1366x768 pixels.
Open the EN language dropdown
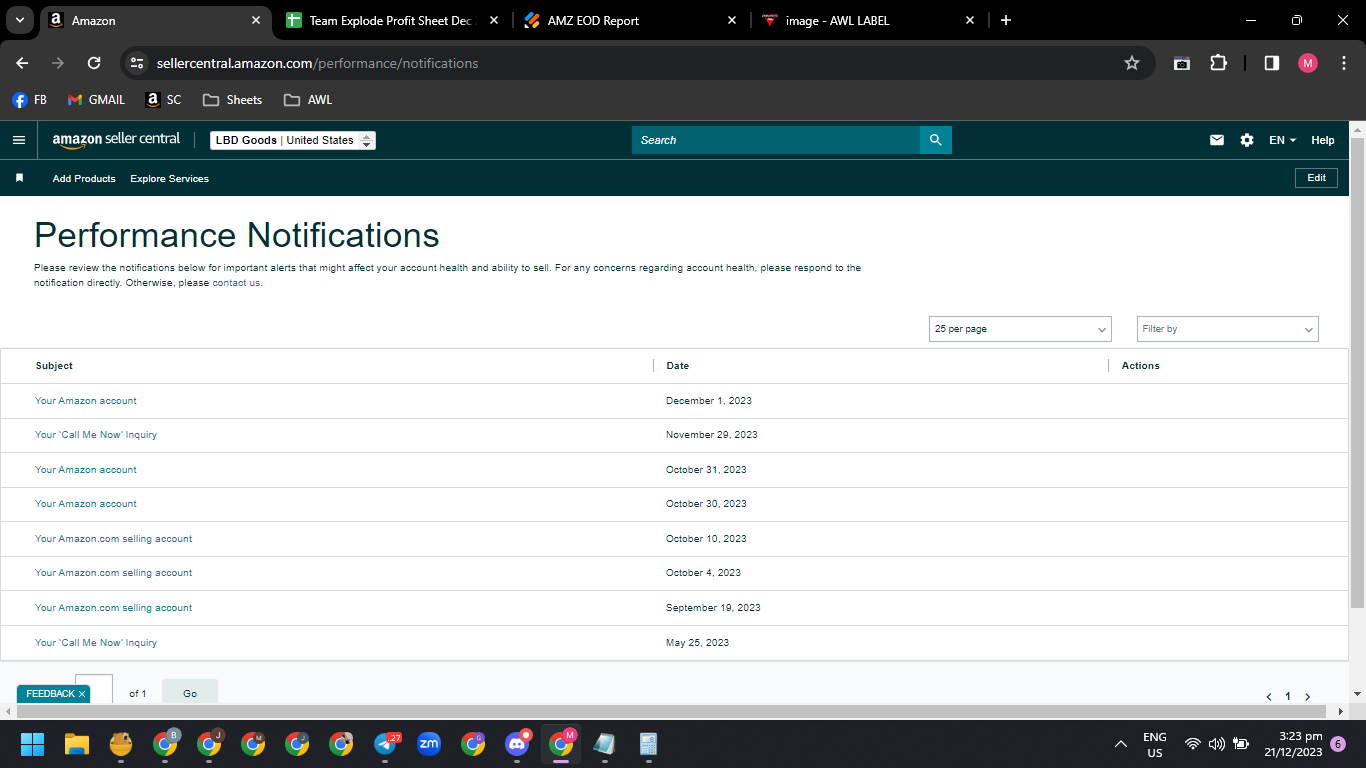click(x=1282, y=140)
